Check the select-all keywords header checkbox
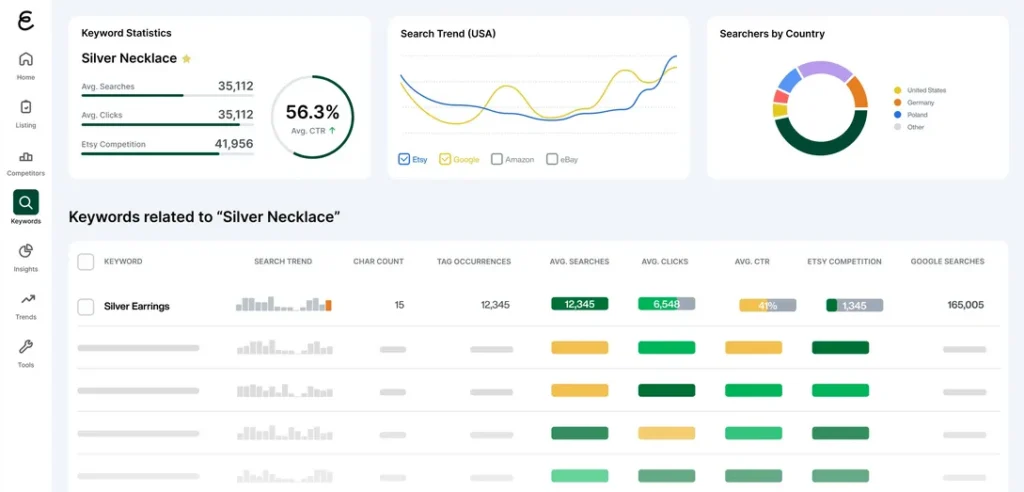Screen dimensions: 1024x492 pos(86,262)
